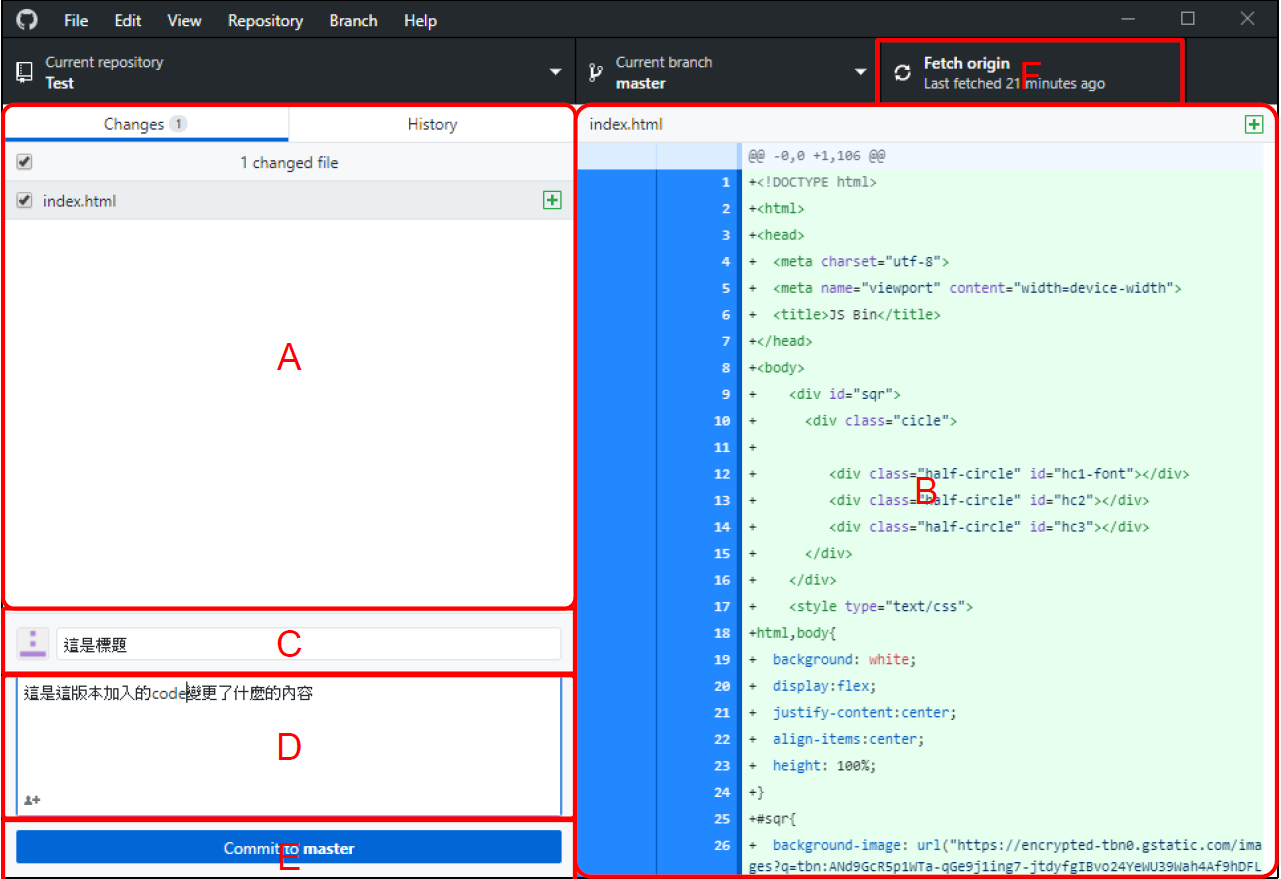Click the Fetch origin sync icon

[x=902, y=73]
